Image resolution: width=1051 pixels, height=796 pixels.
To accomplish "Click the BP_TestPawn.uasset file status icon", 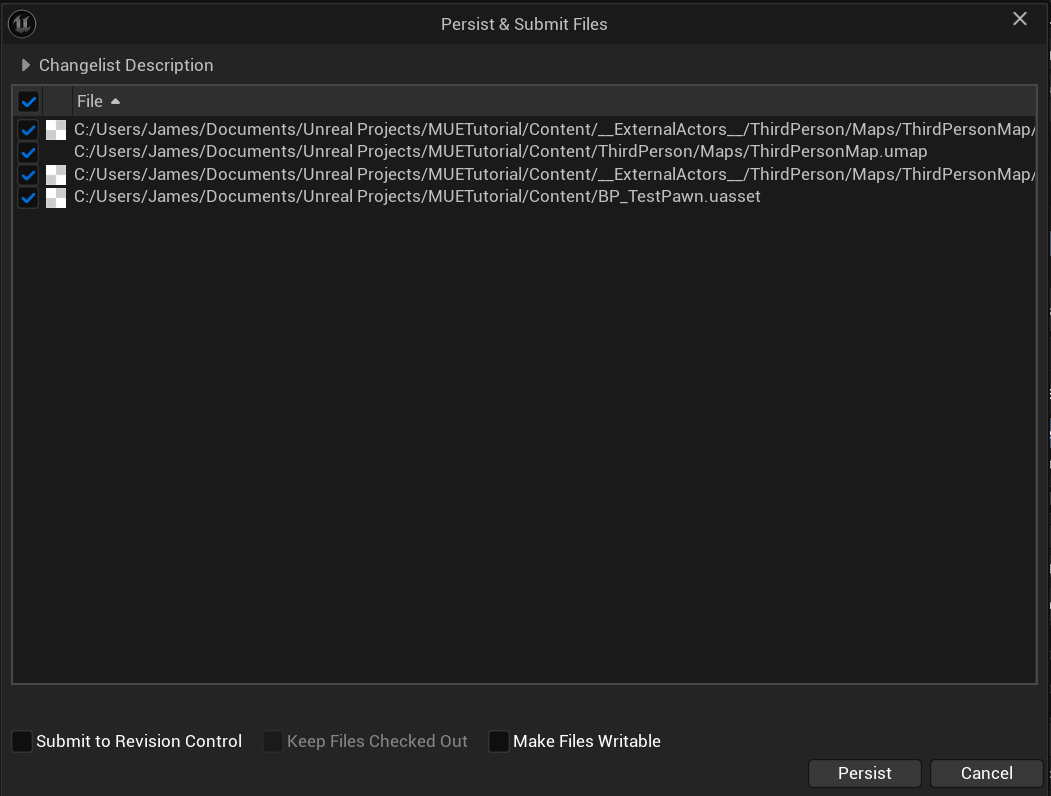I will pos(56,198).
